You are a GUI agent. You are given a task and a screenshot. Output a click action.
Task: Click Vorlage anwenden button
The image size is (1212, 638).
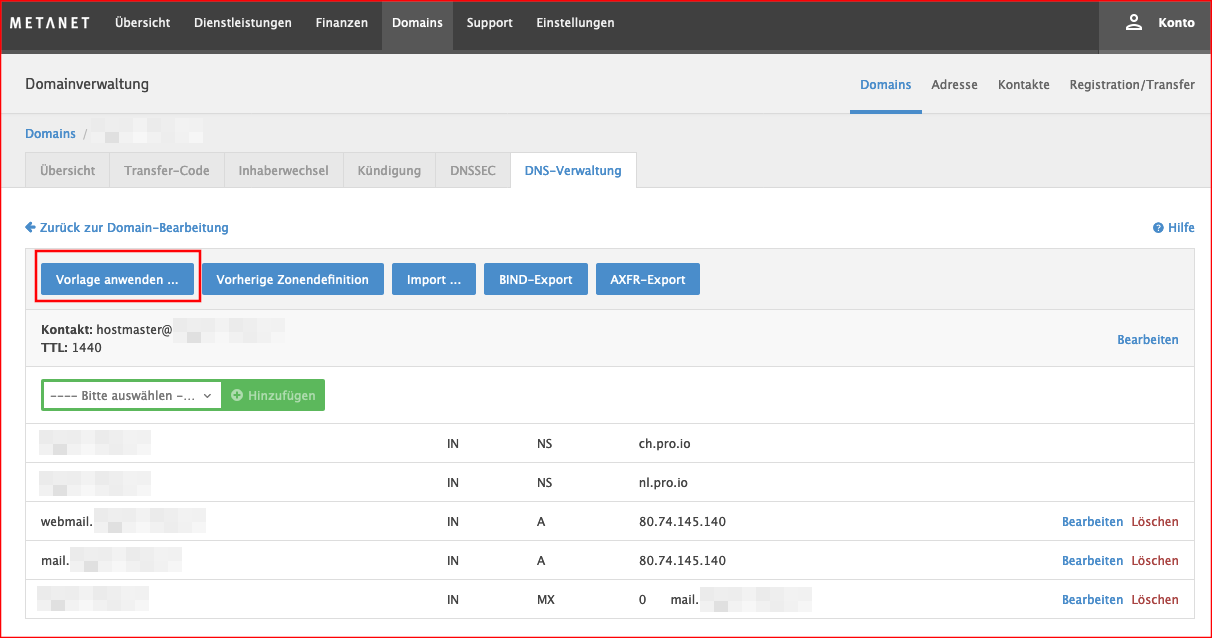coord(117,279)
